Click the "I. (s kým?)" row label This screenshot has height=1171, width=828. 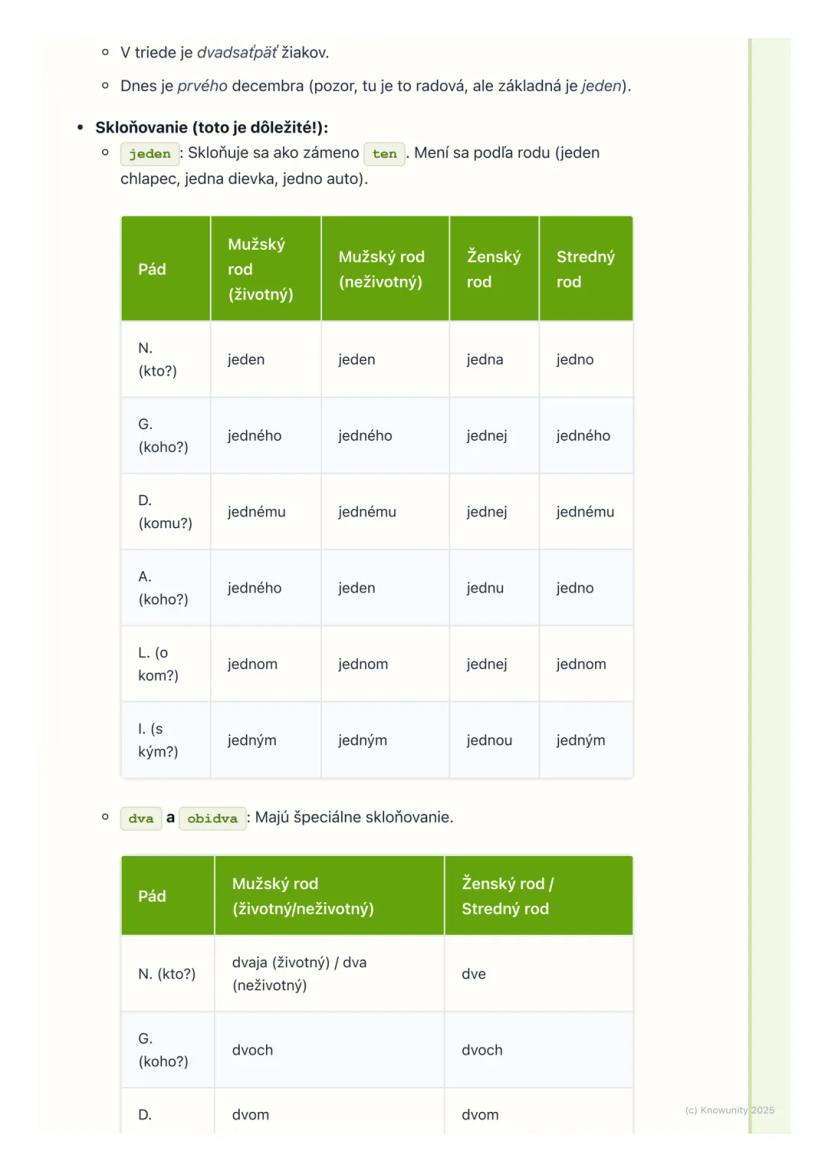[158, 741]
